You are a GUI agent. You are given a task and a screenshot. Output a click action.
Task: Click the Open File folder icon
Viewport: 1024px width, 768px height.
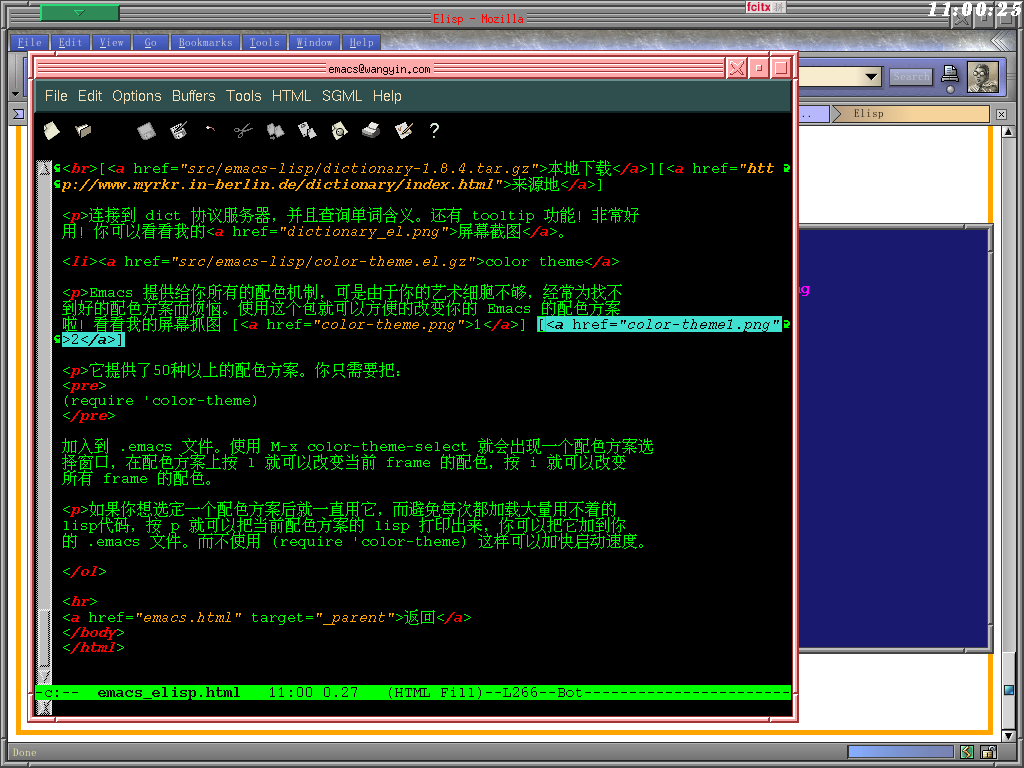pos(83,130)
